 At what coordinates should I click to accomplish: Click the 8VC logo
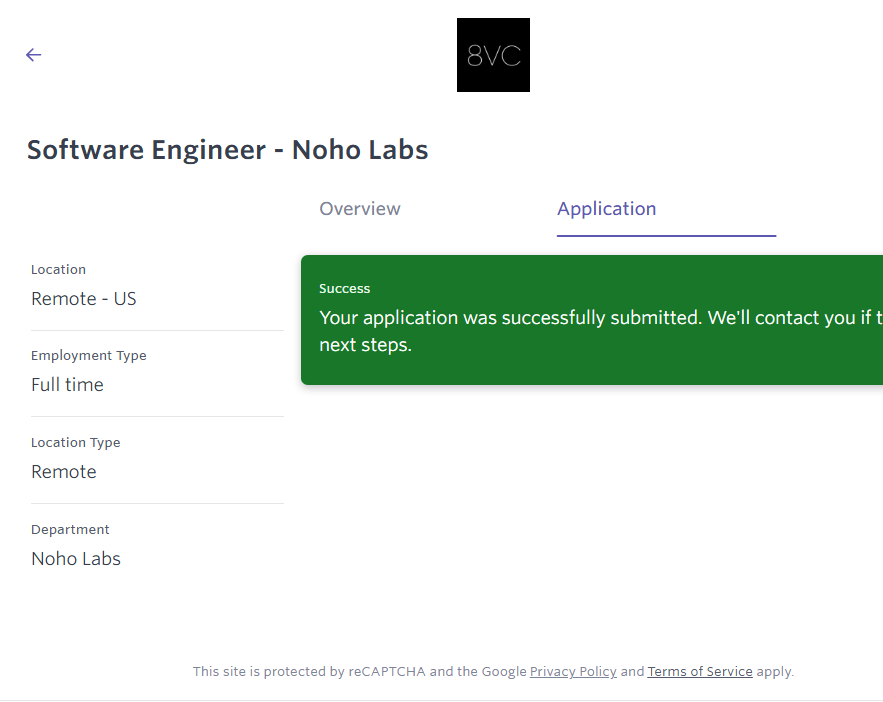click(x=493, y=55)
